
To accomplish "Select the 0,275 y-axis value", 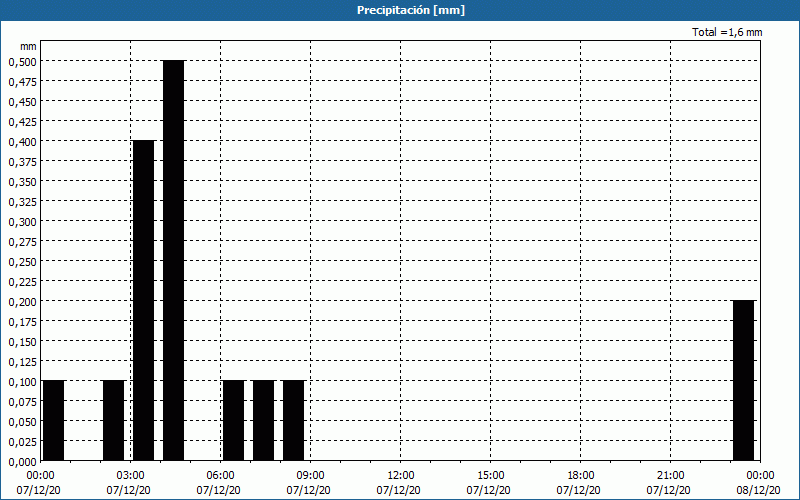I will 22,242.
